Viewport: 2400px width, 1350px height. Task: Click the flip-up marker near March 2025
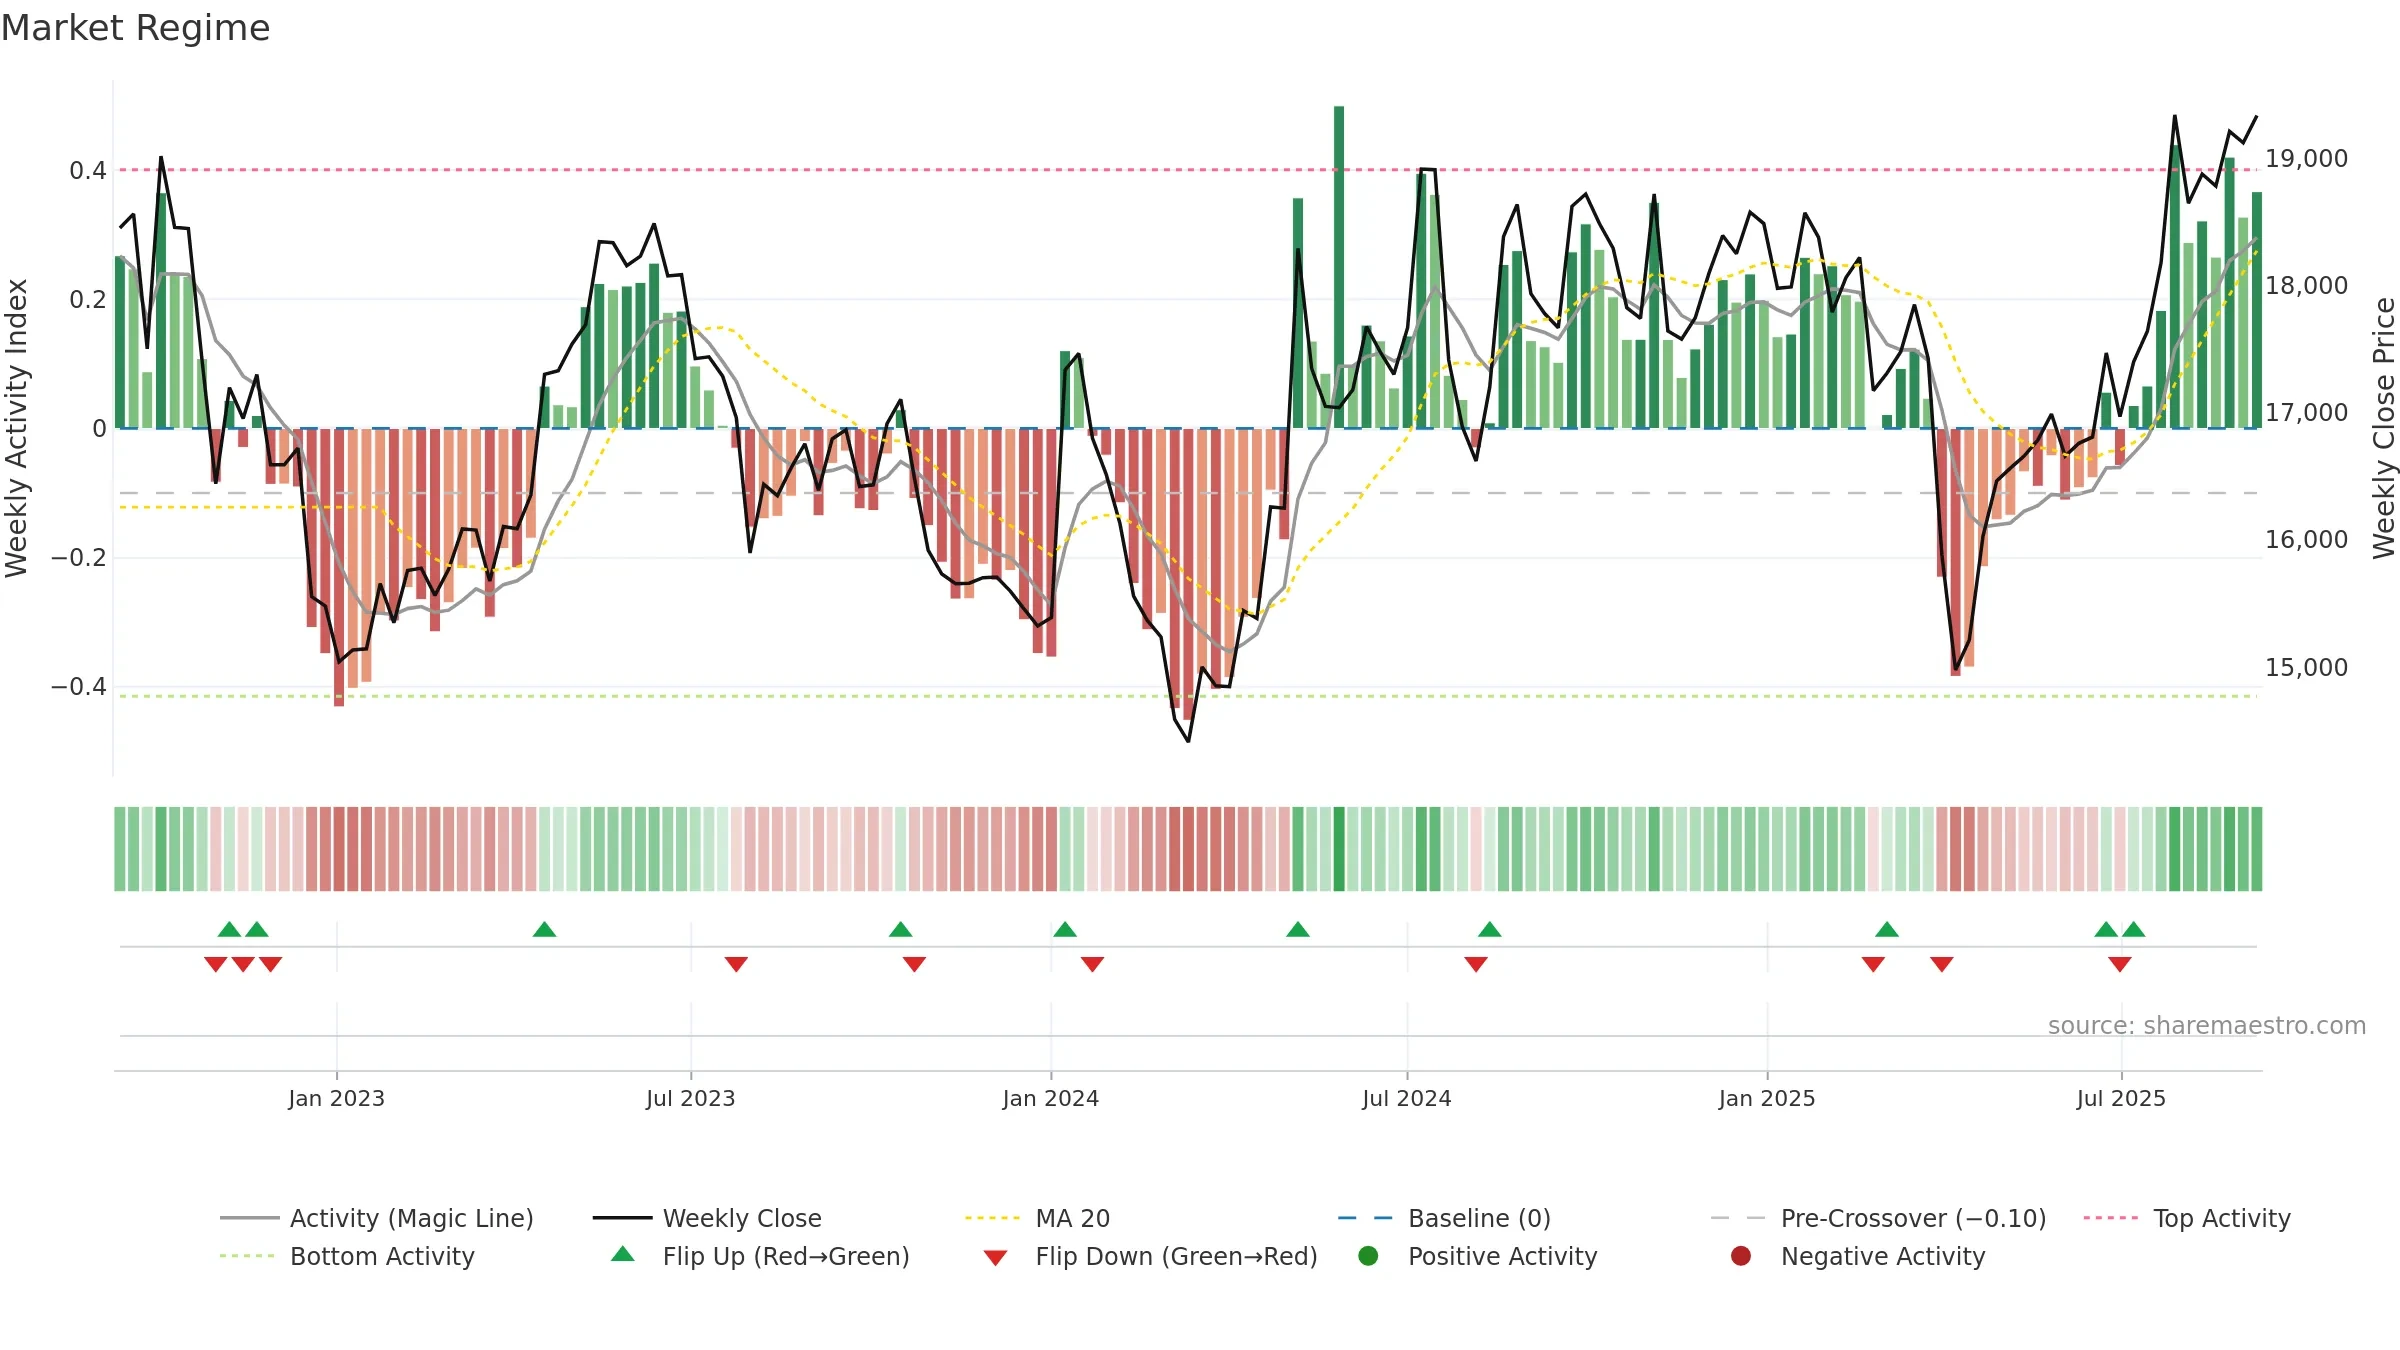(1887, 930)
